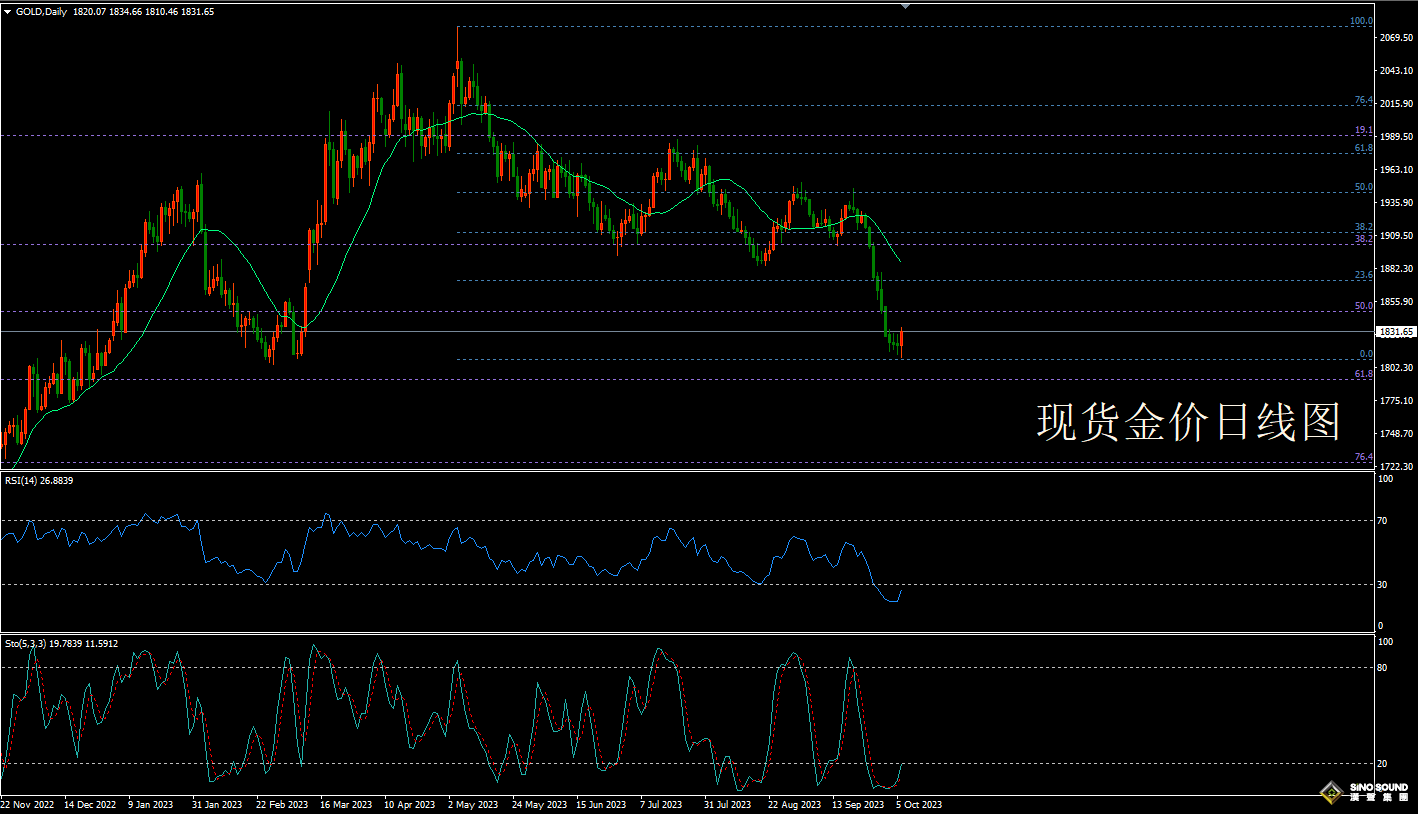
Task: Open the GOLD,Daily dropdown arrow
Action: pos(8,12)
